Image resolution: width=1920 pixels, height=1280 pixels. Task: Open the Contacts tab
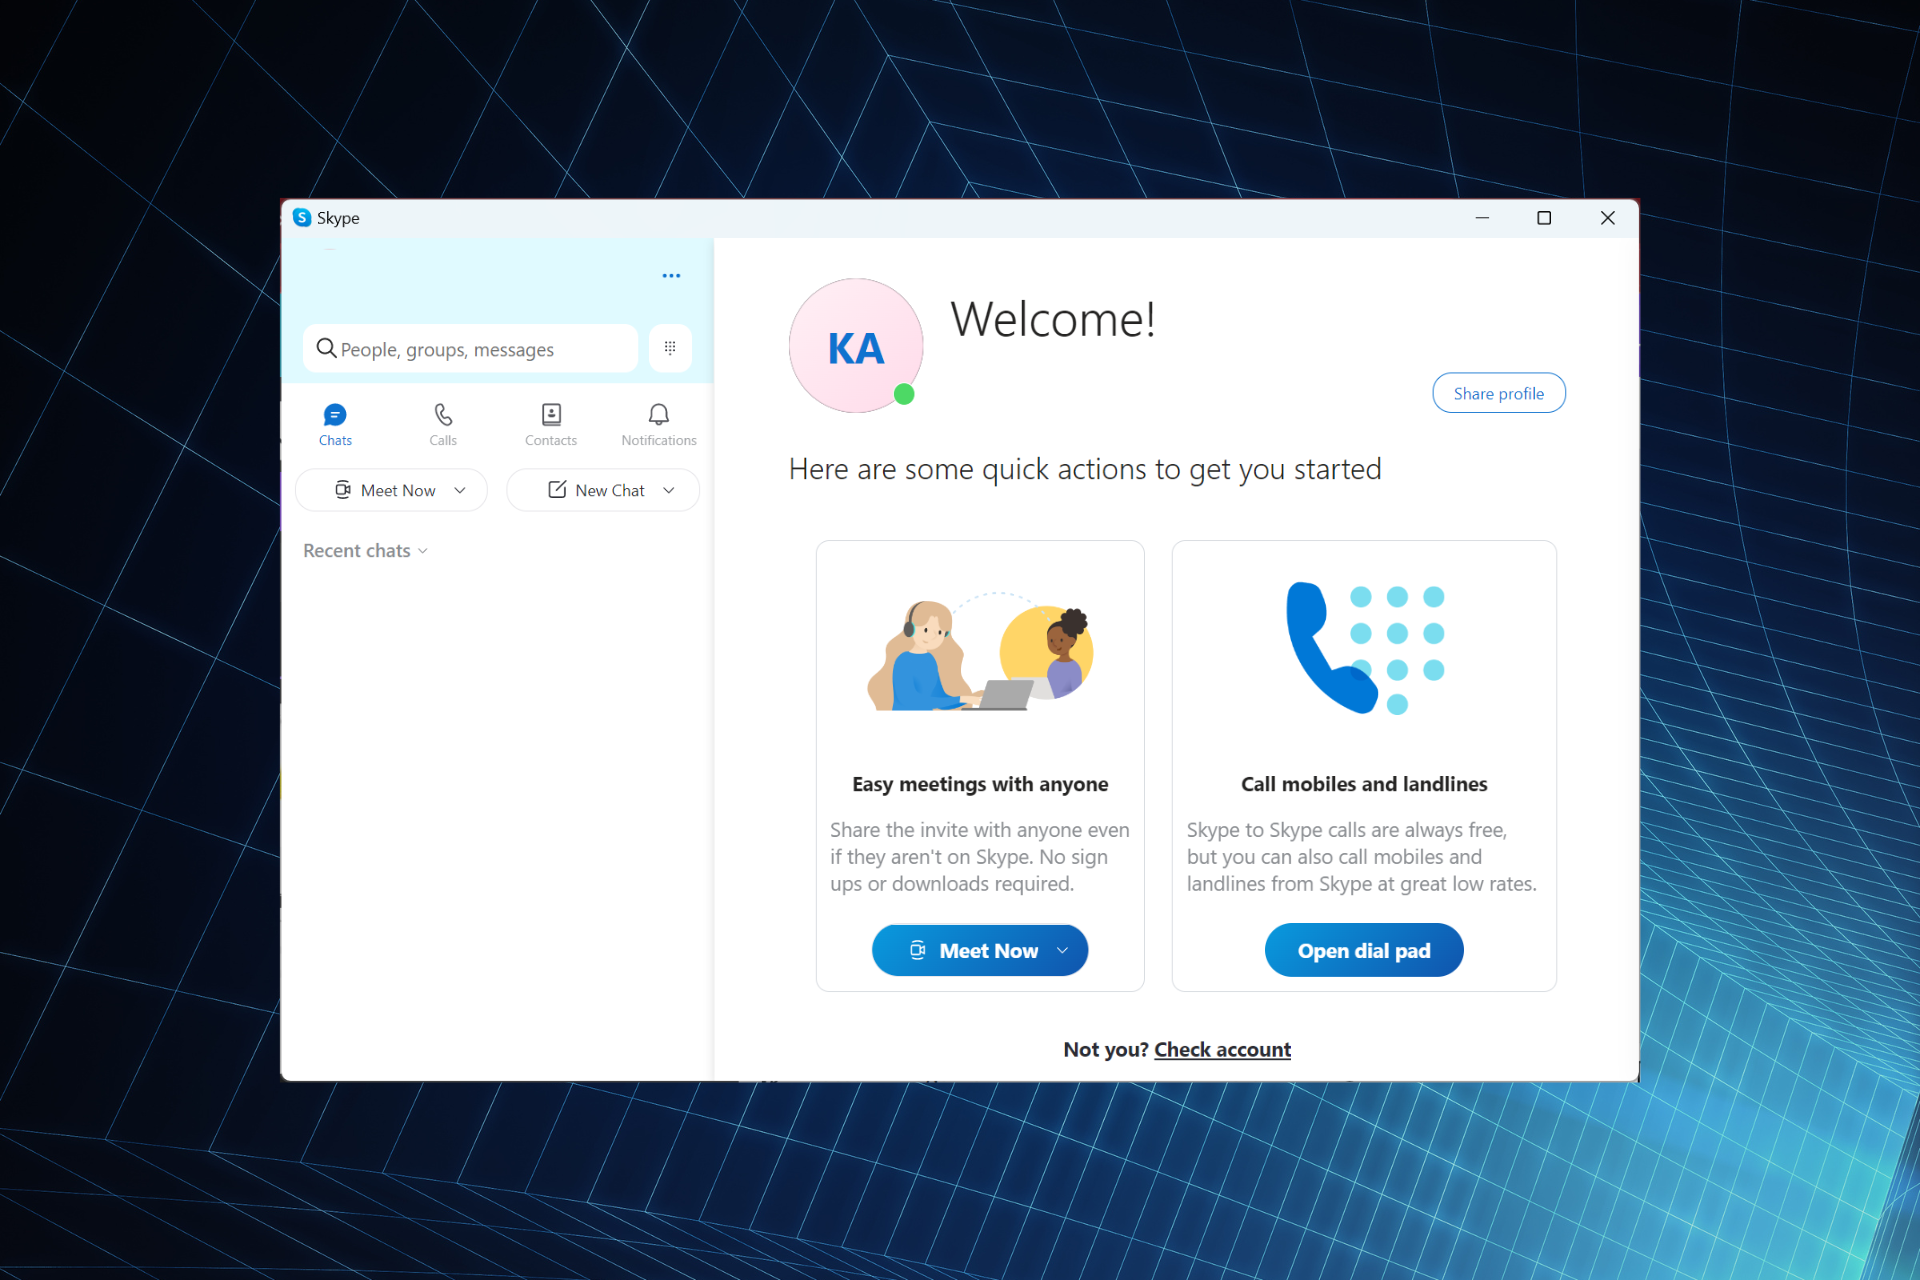coord(551,425)
